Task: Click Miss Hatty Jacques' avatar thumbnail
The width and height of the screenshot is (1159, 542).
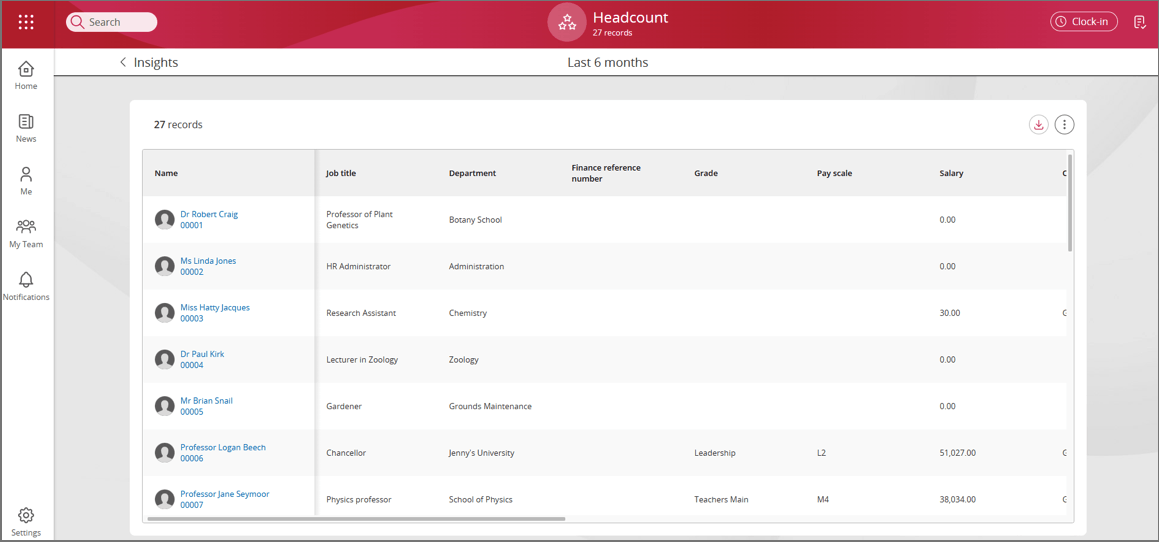Action: pos(165,313)
